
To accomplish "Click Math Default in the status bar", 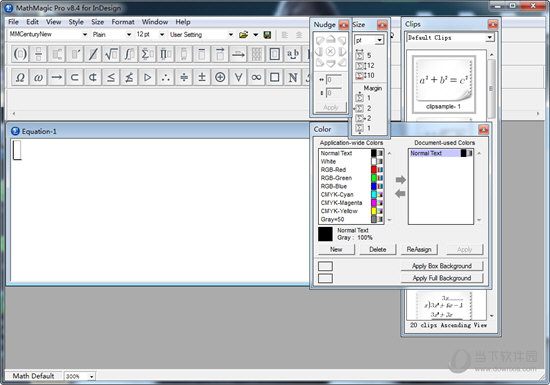I will pos(33,376).
